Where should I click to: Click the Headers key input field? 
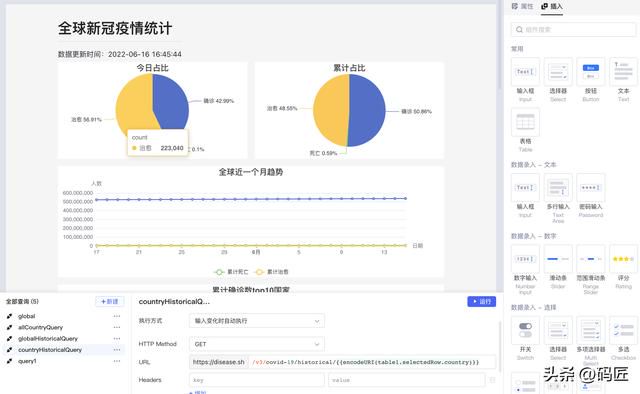(x=257, y=380)
